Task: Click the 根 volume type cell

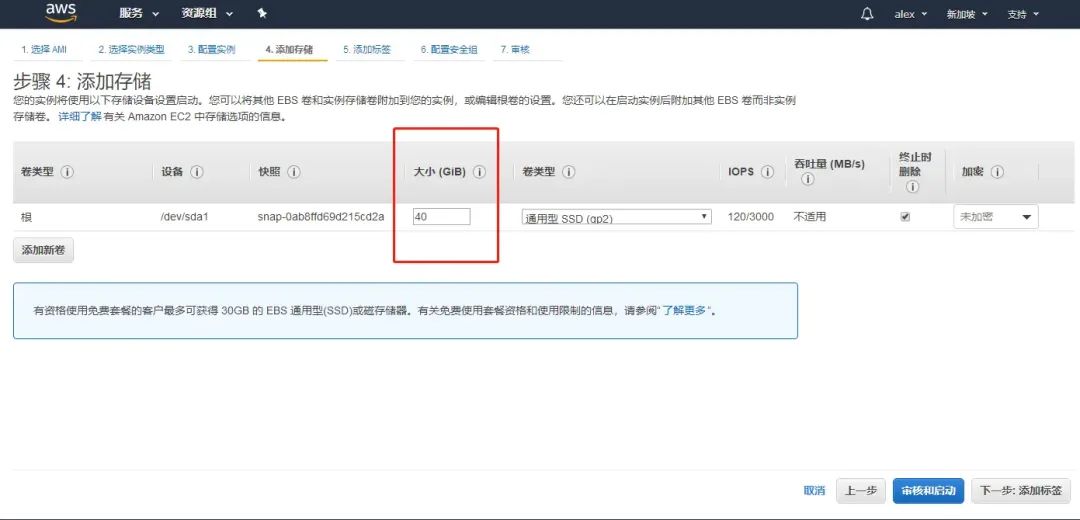Action: coord(26,217)
